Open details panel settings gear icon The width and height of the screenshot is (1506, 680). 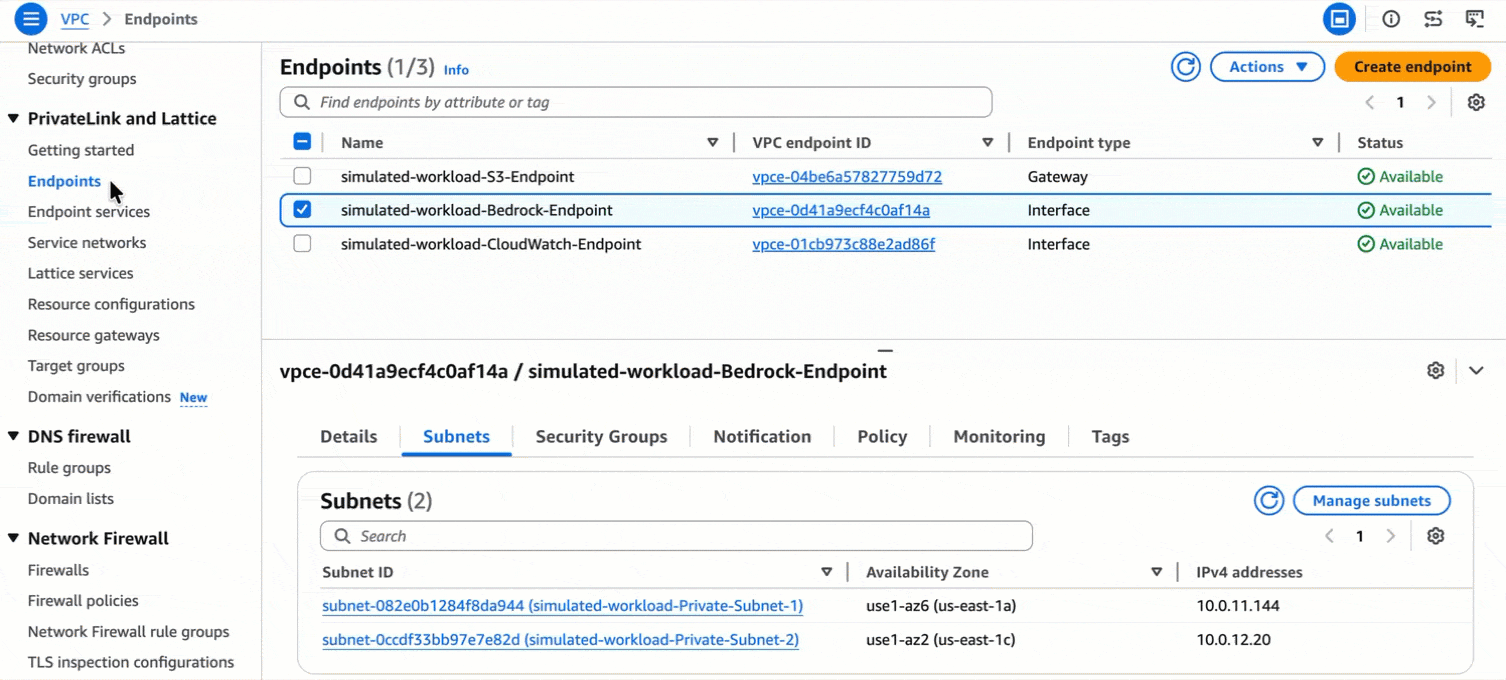click(1435, 371)
